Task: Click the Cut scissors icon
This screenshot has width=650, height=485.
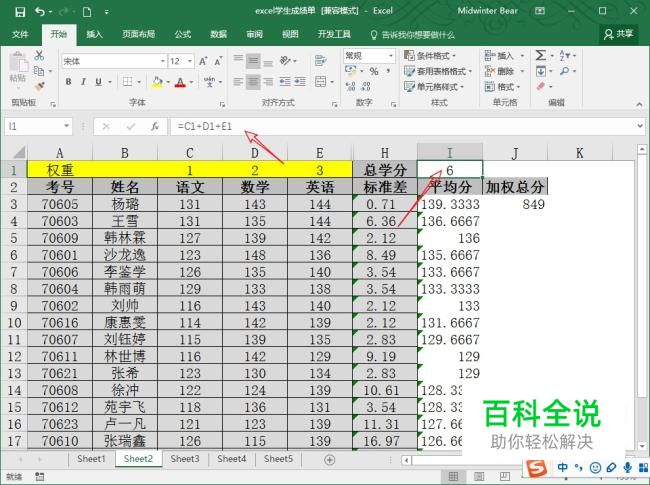Action: (39, 56)
